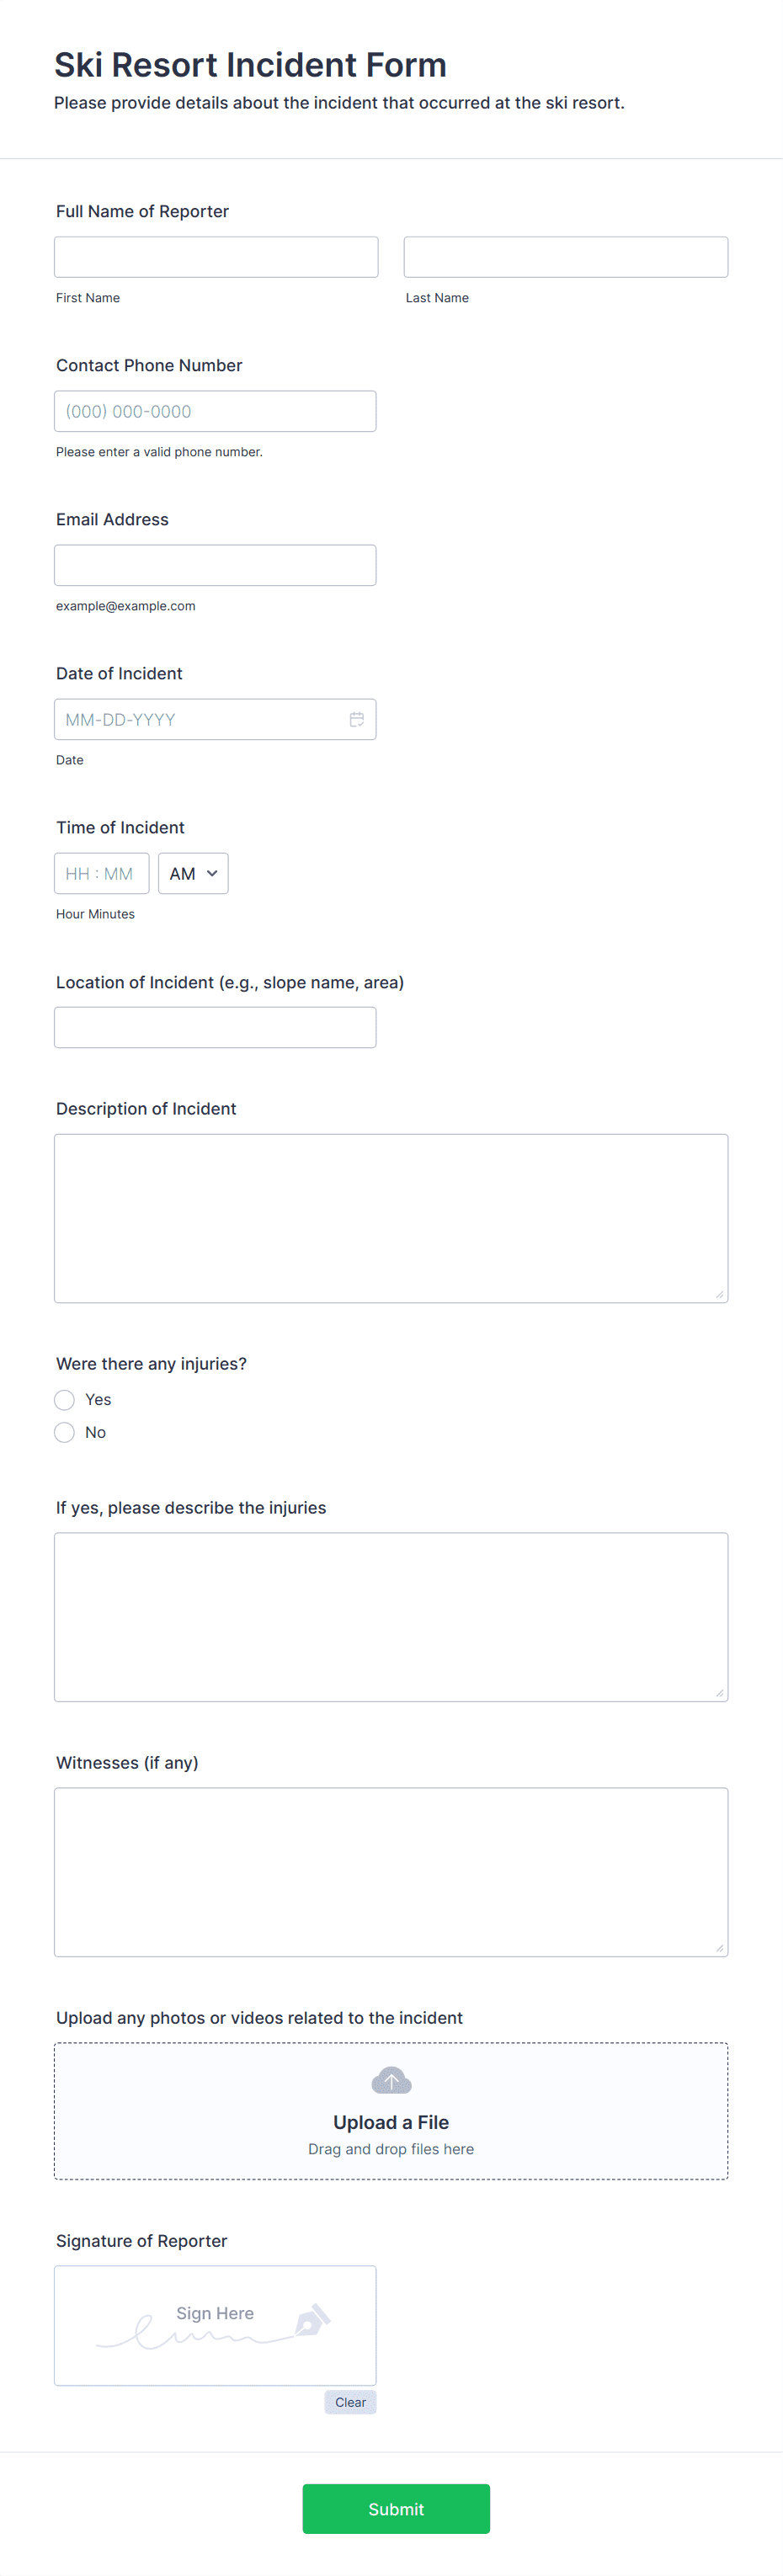The height and width of the screenshot is (2576, 783).
Task: Click the Location of Incident field
Action: tap(215, 1027)
